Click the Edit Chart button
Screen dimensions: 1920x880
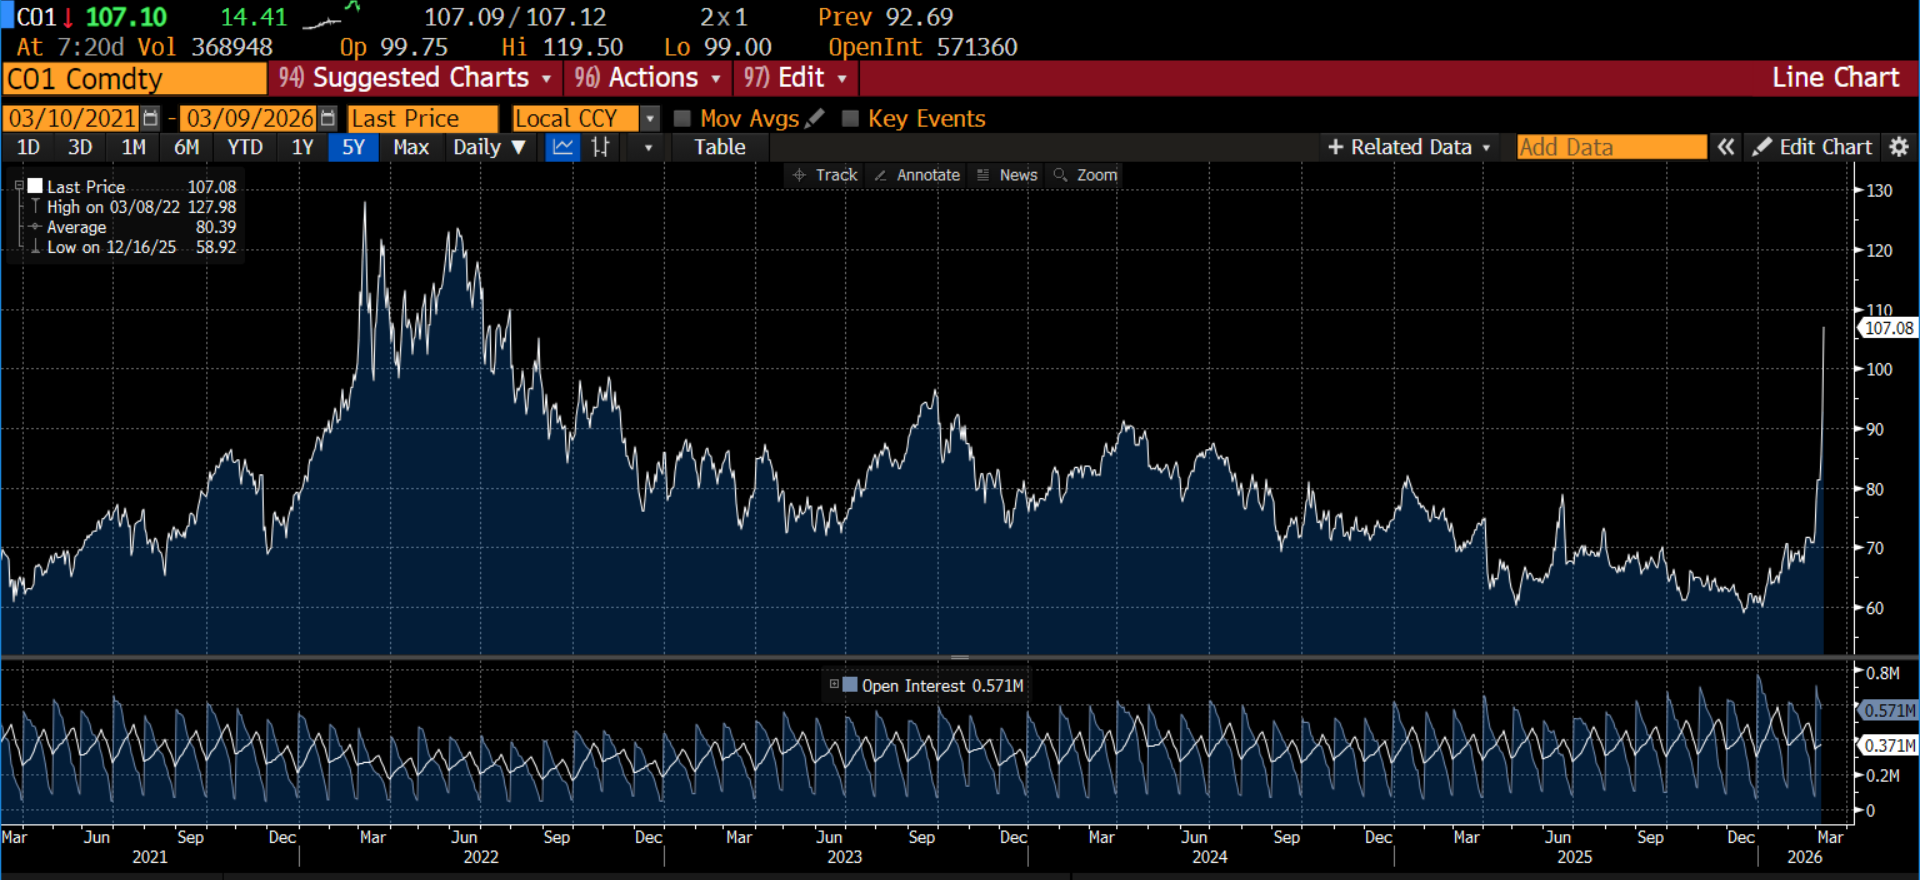(1812, 148)
